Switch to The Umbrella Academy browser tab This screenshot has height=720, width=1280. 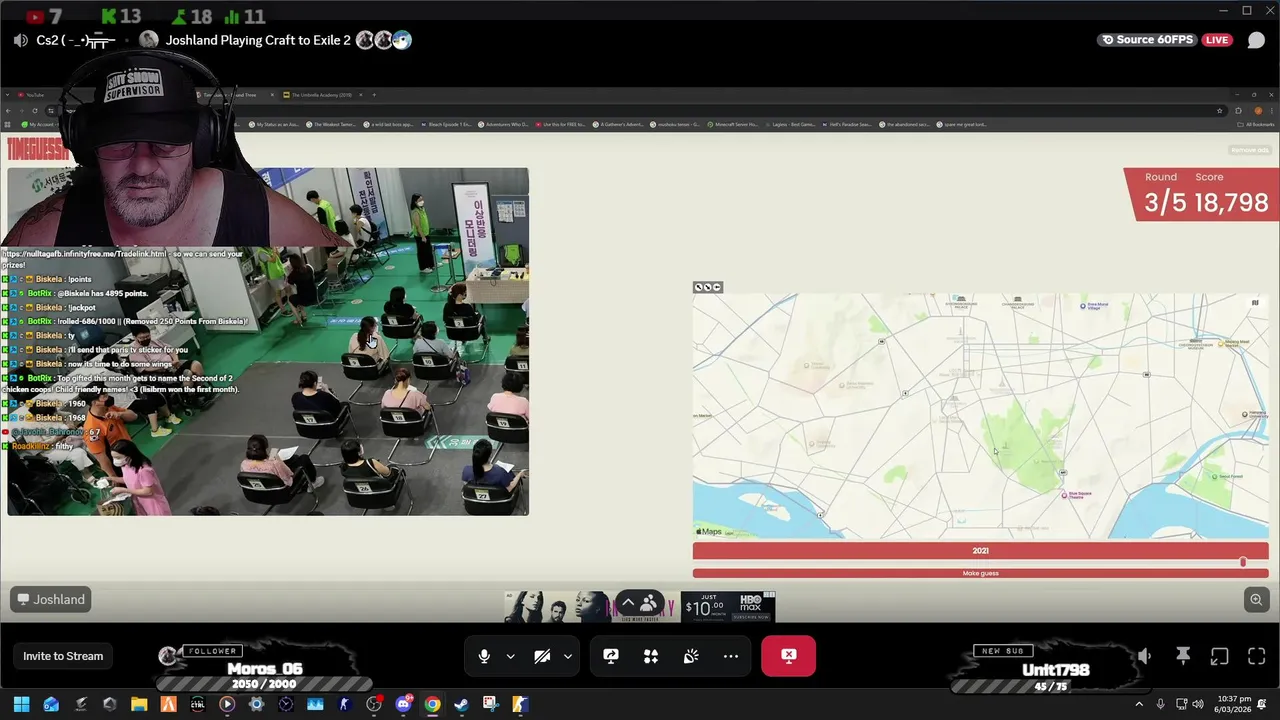click(x=322, y=95)
